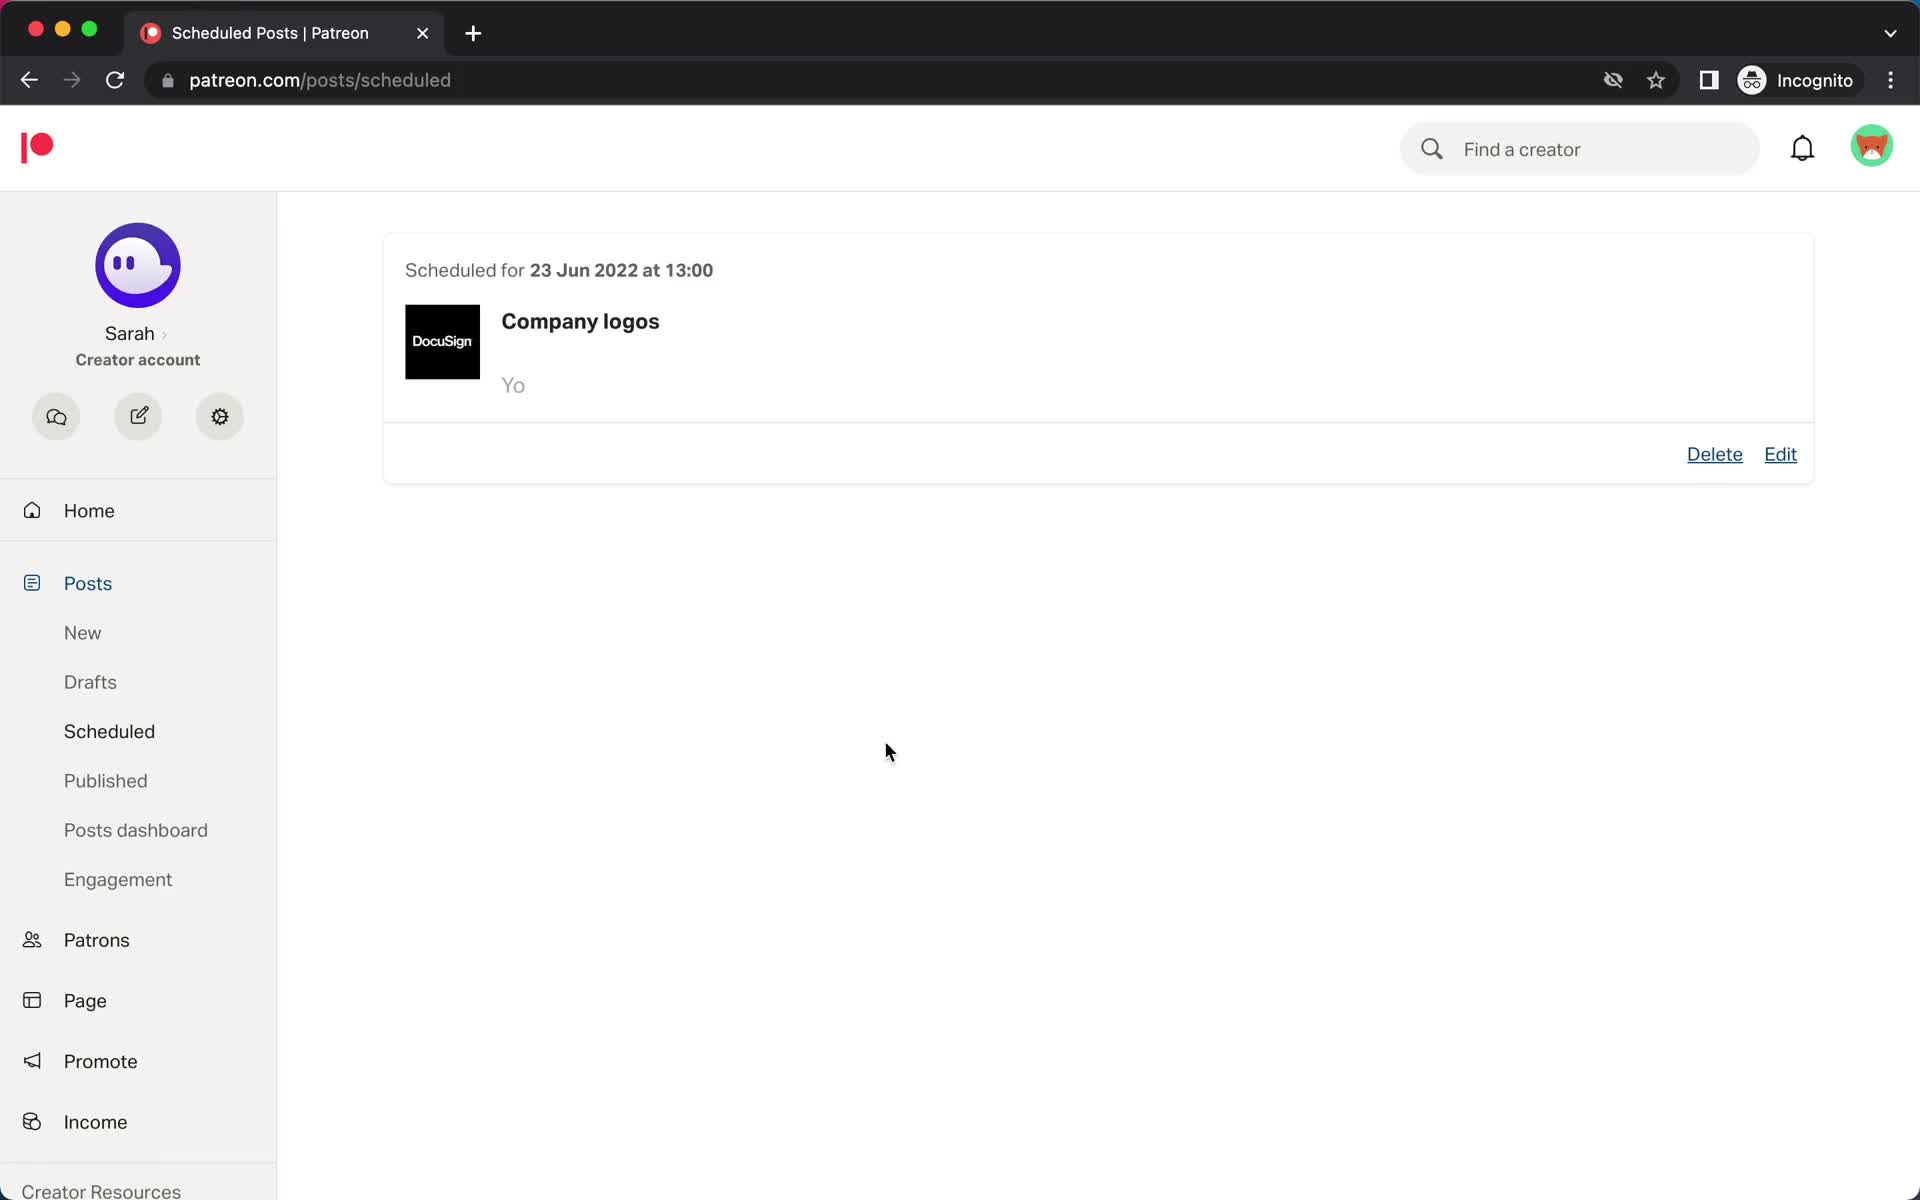Click the DocuSign thumbnail image
The height and width of the screenshot is (1200, 1920).
442,341
